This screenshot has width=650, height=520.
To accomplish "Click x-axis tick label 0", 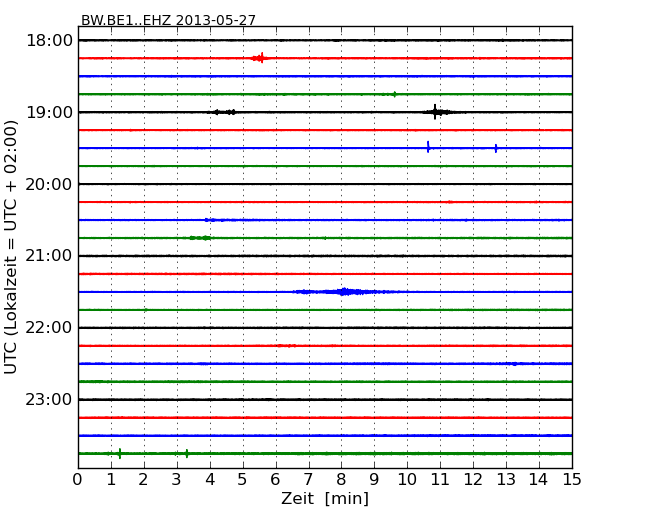I will coord(78,480).
